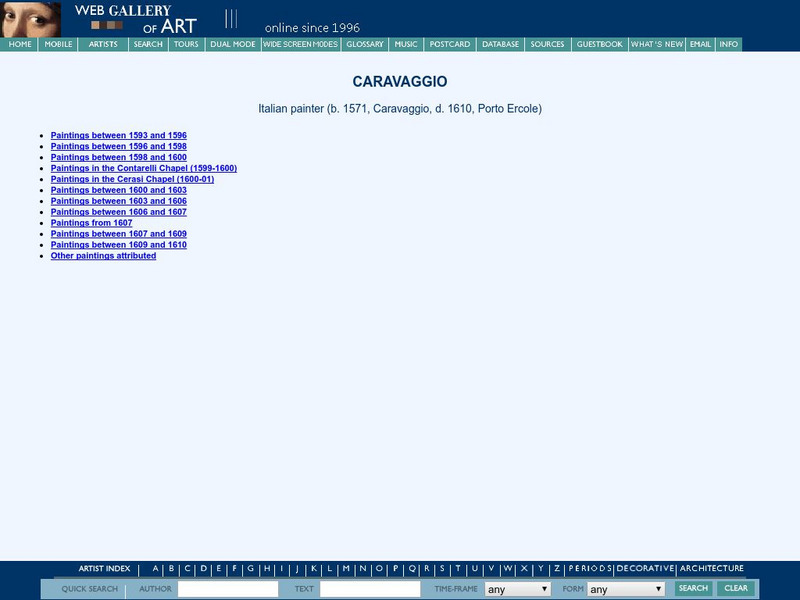This screenshot has width=800, height=600.
Task: Open Paintings between 1596 and 1598
Action: click(118, 146)
